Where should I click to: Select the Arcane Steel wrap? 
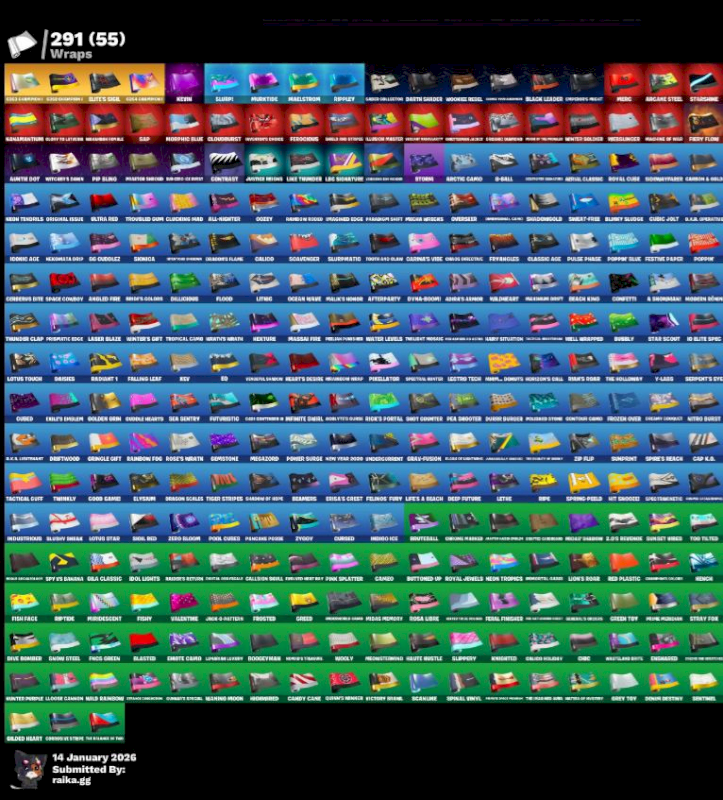(x=664, y=83)
